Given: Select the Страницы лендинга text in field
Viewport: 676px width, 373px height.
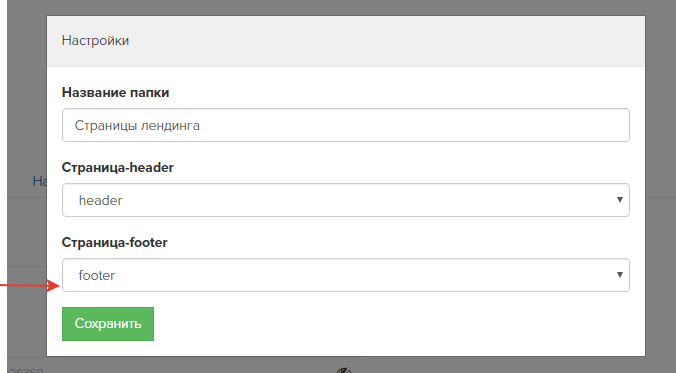Looking at the screenshot, I should (x=137, y=125).
